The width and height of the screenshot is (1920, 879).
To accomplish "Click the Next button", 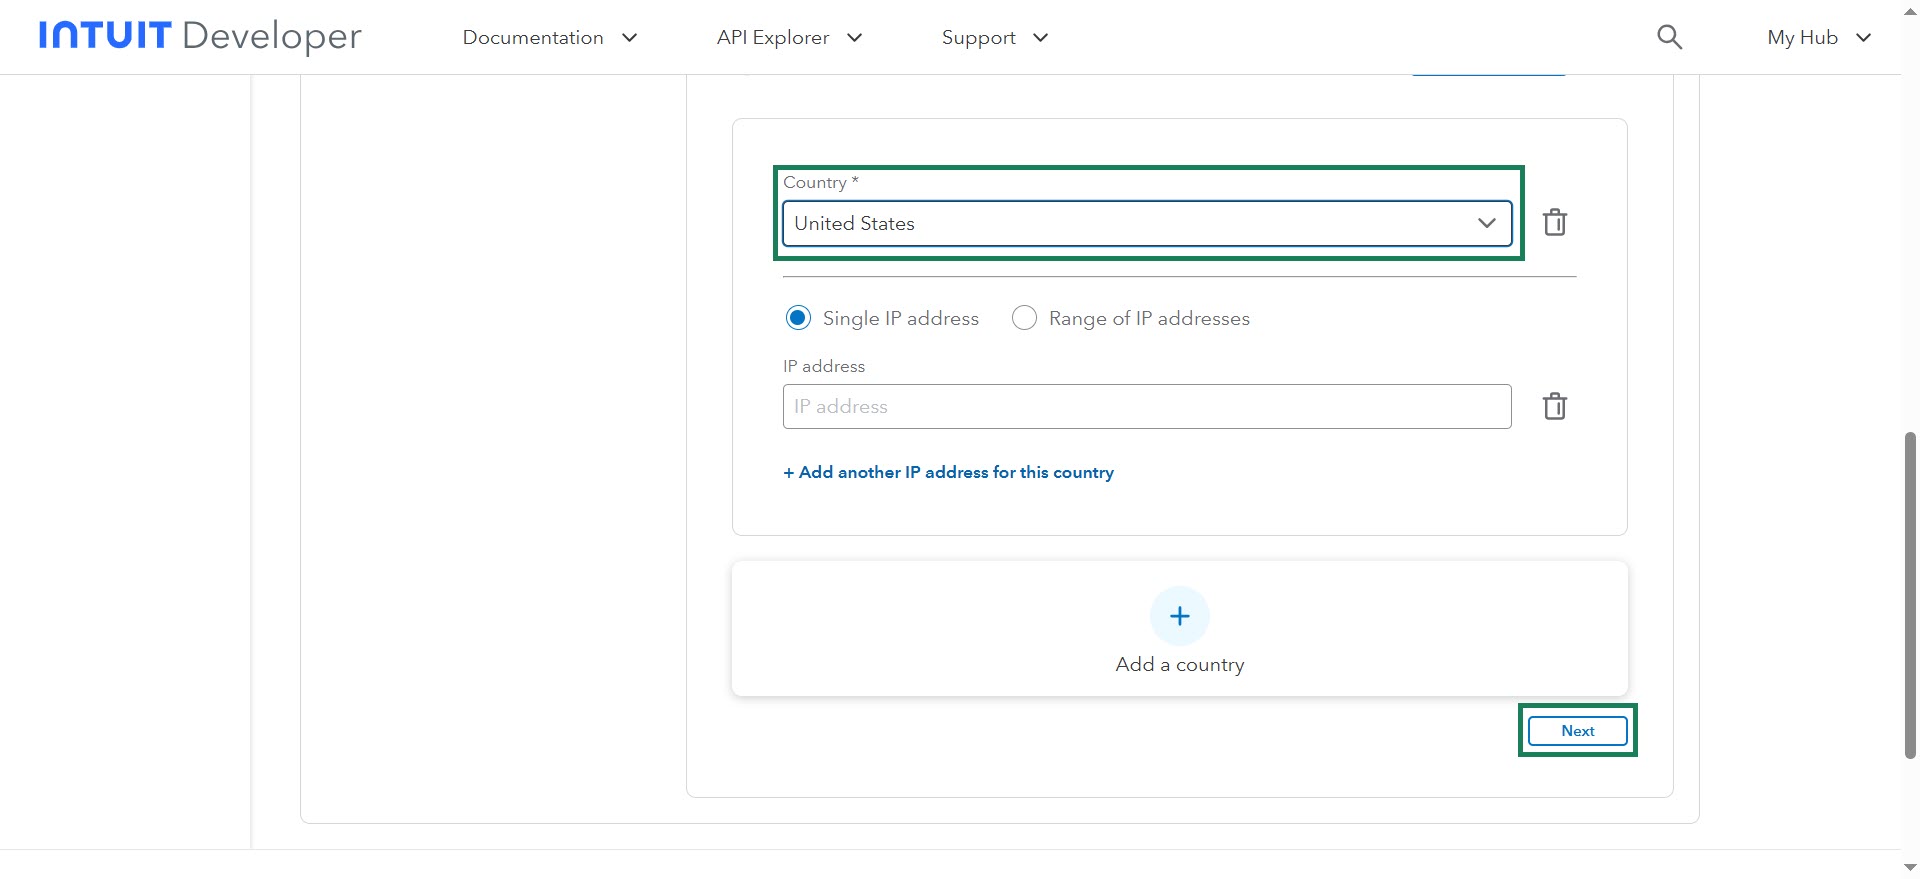I will tap(1577, 731).
